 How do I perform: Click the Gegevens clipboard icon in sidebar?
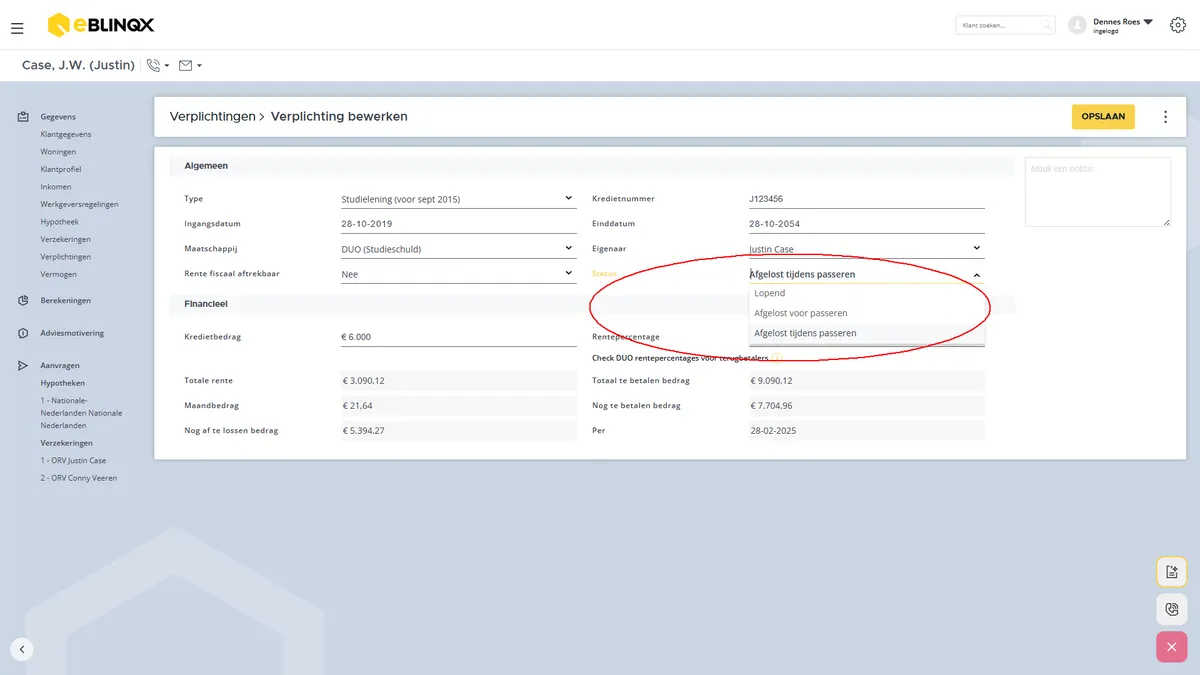coord(23,117)
